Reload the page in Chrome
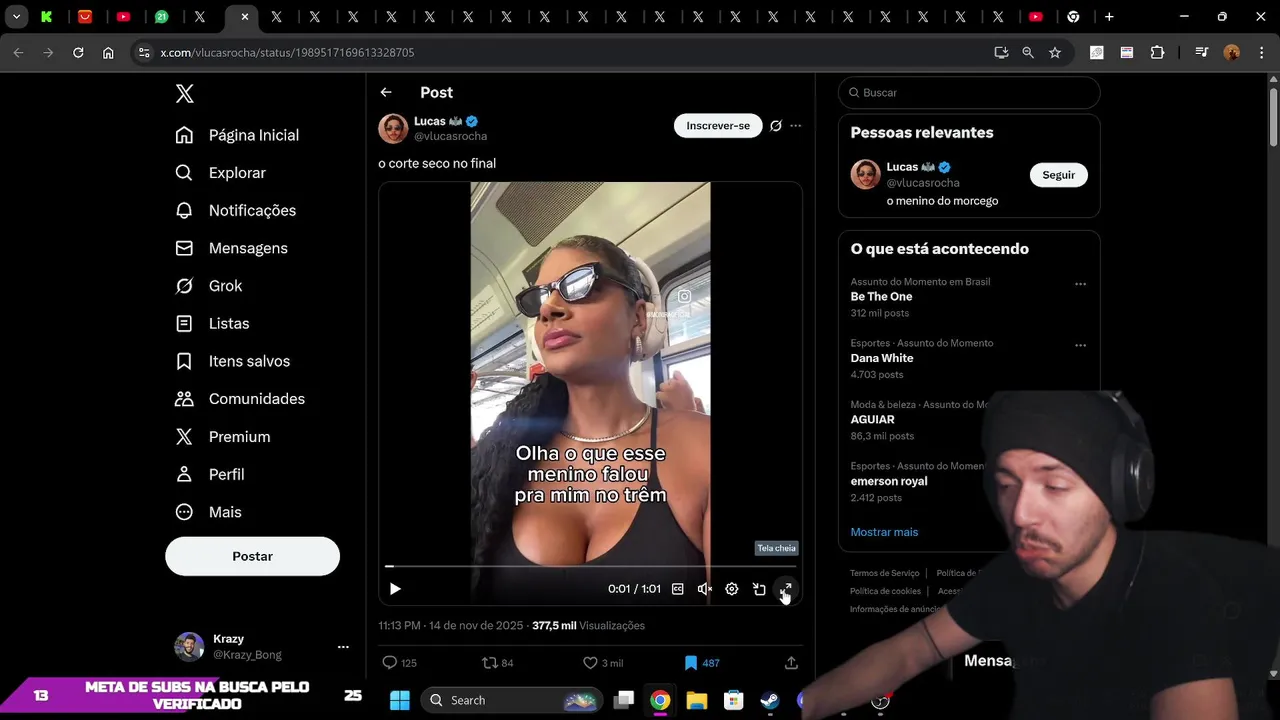This screenshot has height=720, width=1280. pos(78,52)
